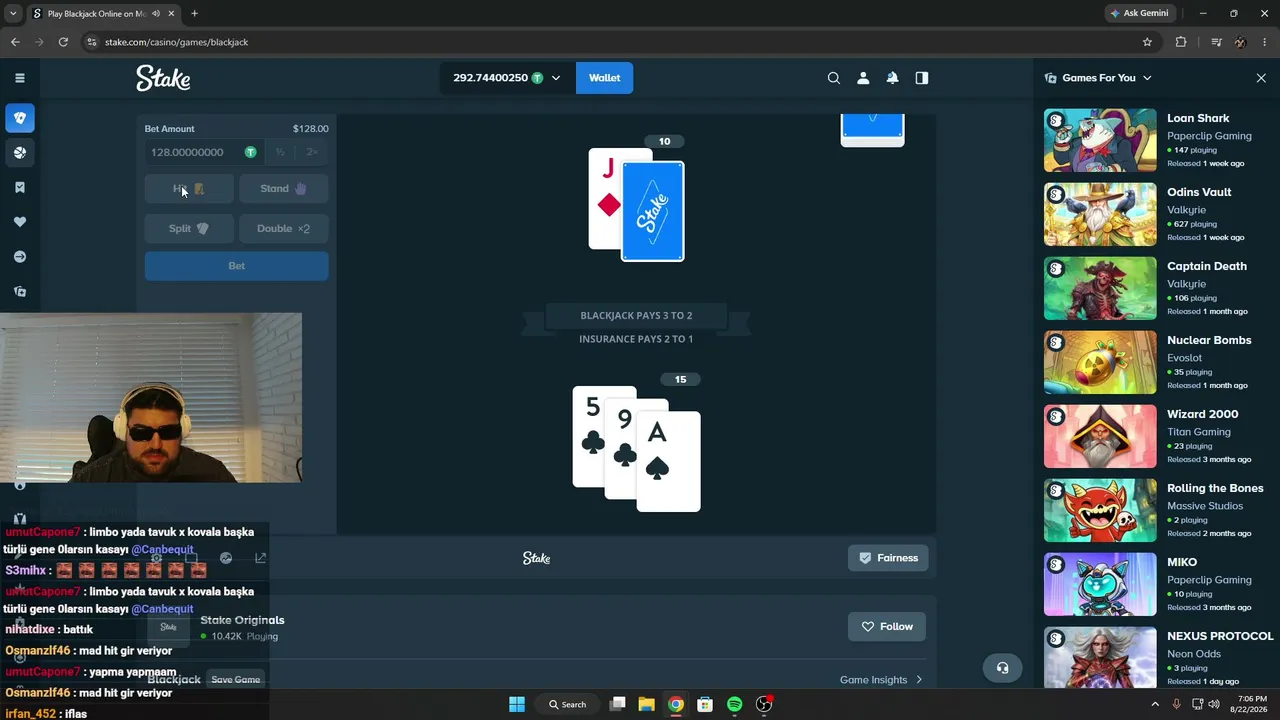Open Favourites heart icon in sidebar
This screenshot has width=1280, height=720.
pyautogui.click(x=19, y=222)
